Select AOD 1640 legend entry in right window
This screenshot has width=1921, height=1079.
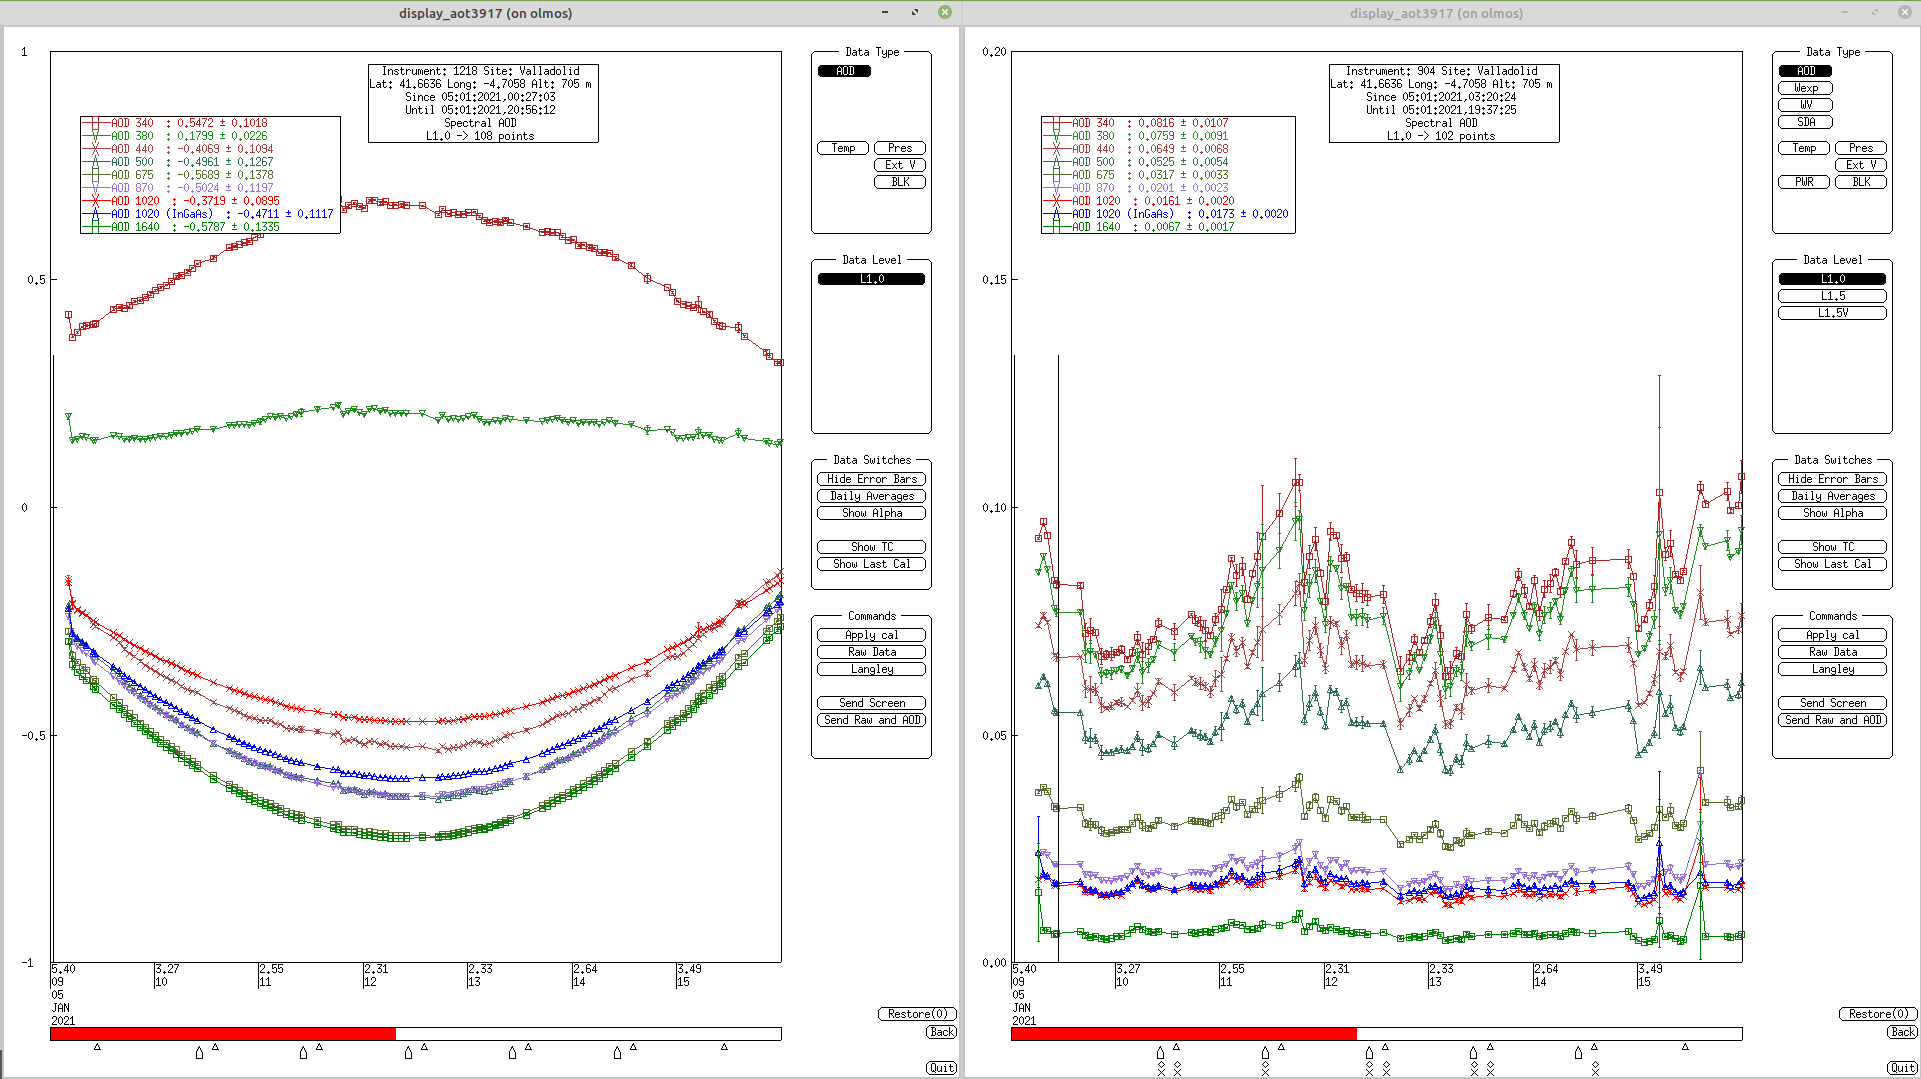(1139, 227)
